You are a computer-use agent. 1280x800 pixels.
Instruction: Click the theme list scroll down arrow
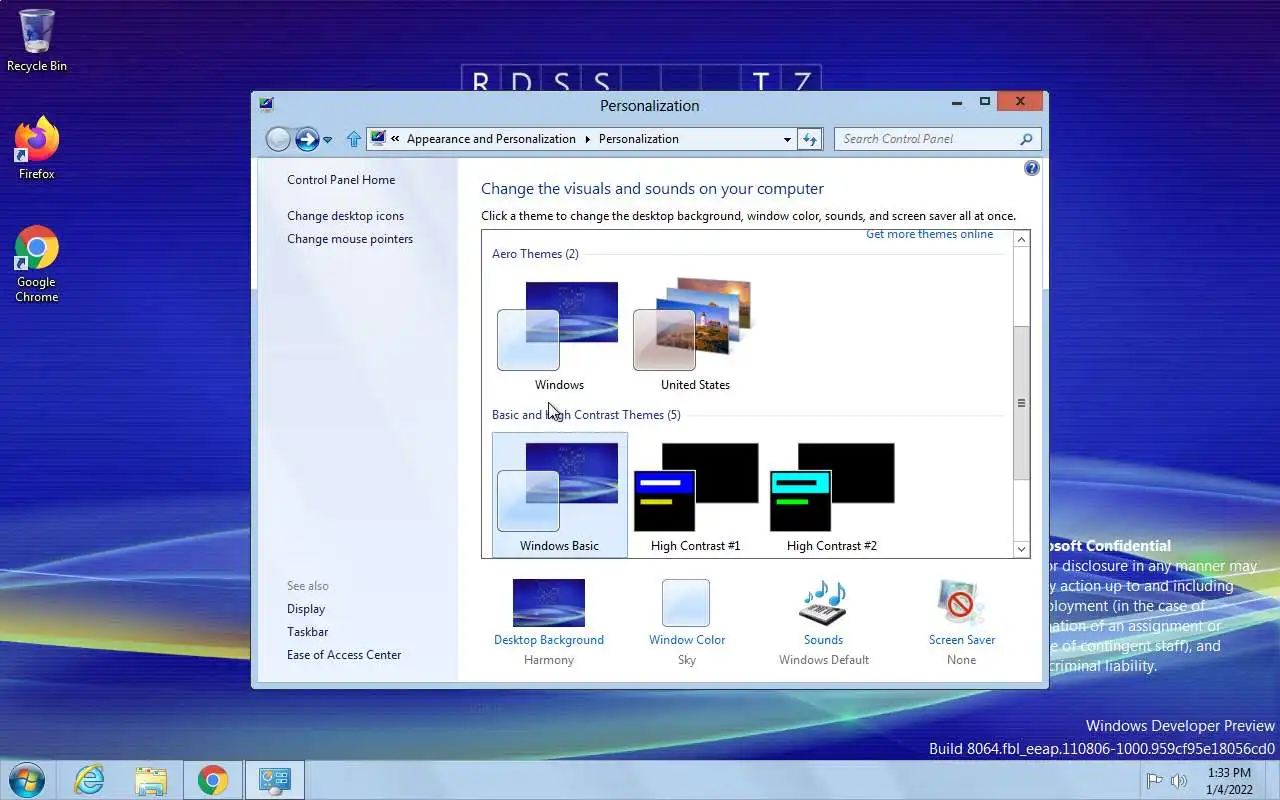click(1021, 548)
